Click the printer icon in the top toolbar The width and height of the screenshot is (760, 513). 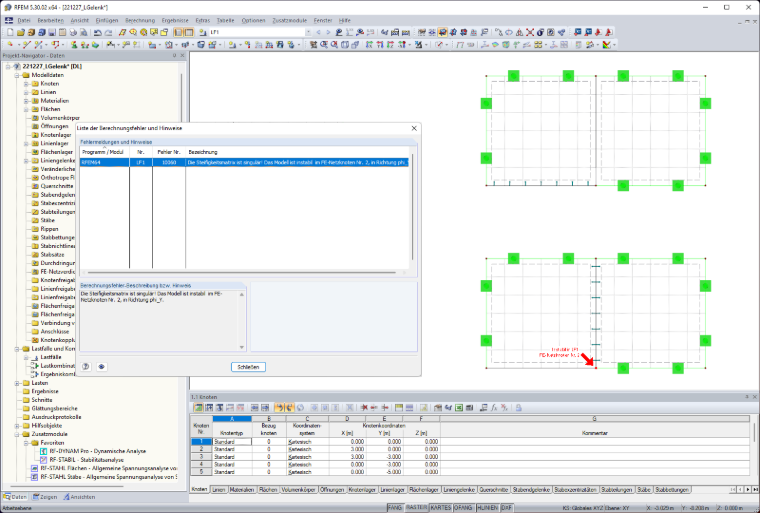pyautogui.click(x=73, y=32)
